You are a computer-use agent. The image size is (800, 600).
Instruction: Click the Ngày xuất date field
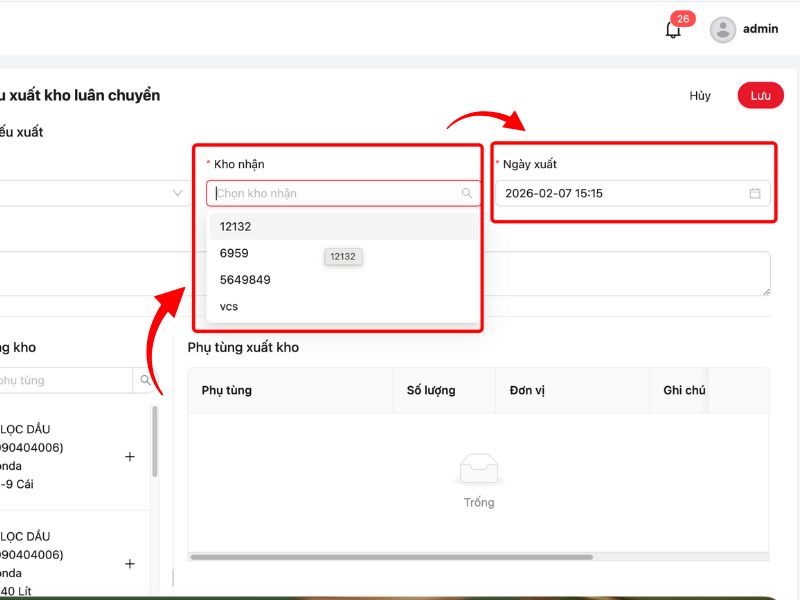620,193
